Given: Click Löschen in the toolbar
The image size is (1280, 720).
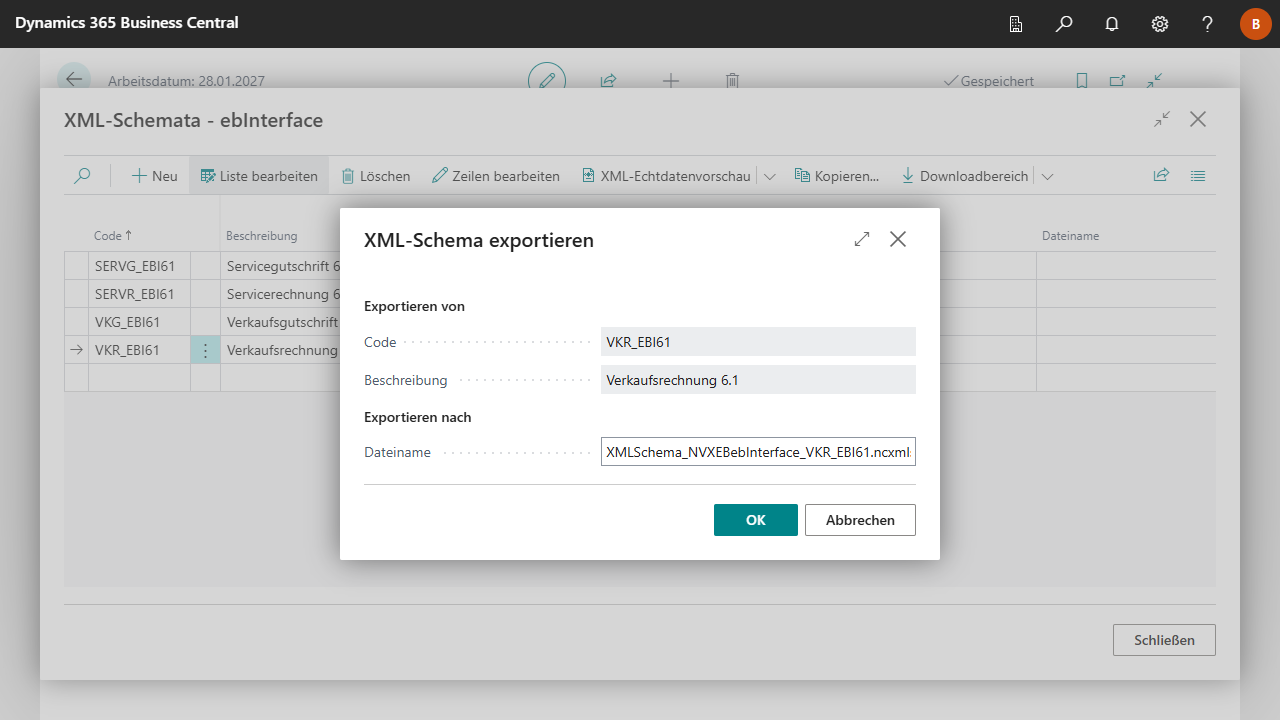Looking at the screenshot, I should pyautogui.click(x=376, y=176).
